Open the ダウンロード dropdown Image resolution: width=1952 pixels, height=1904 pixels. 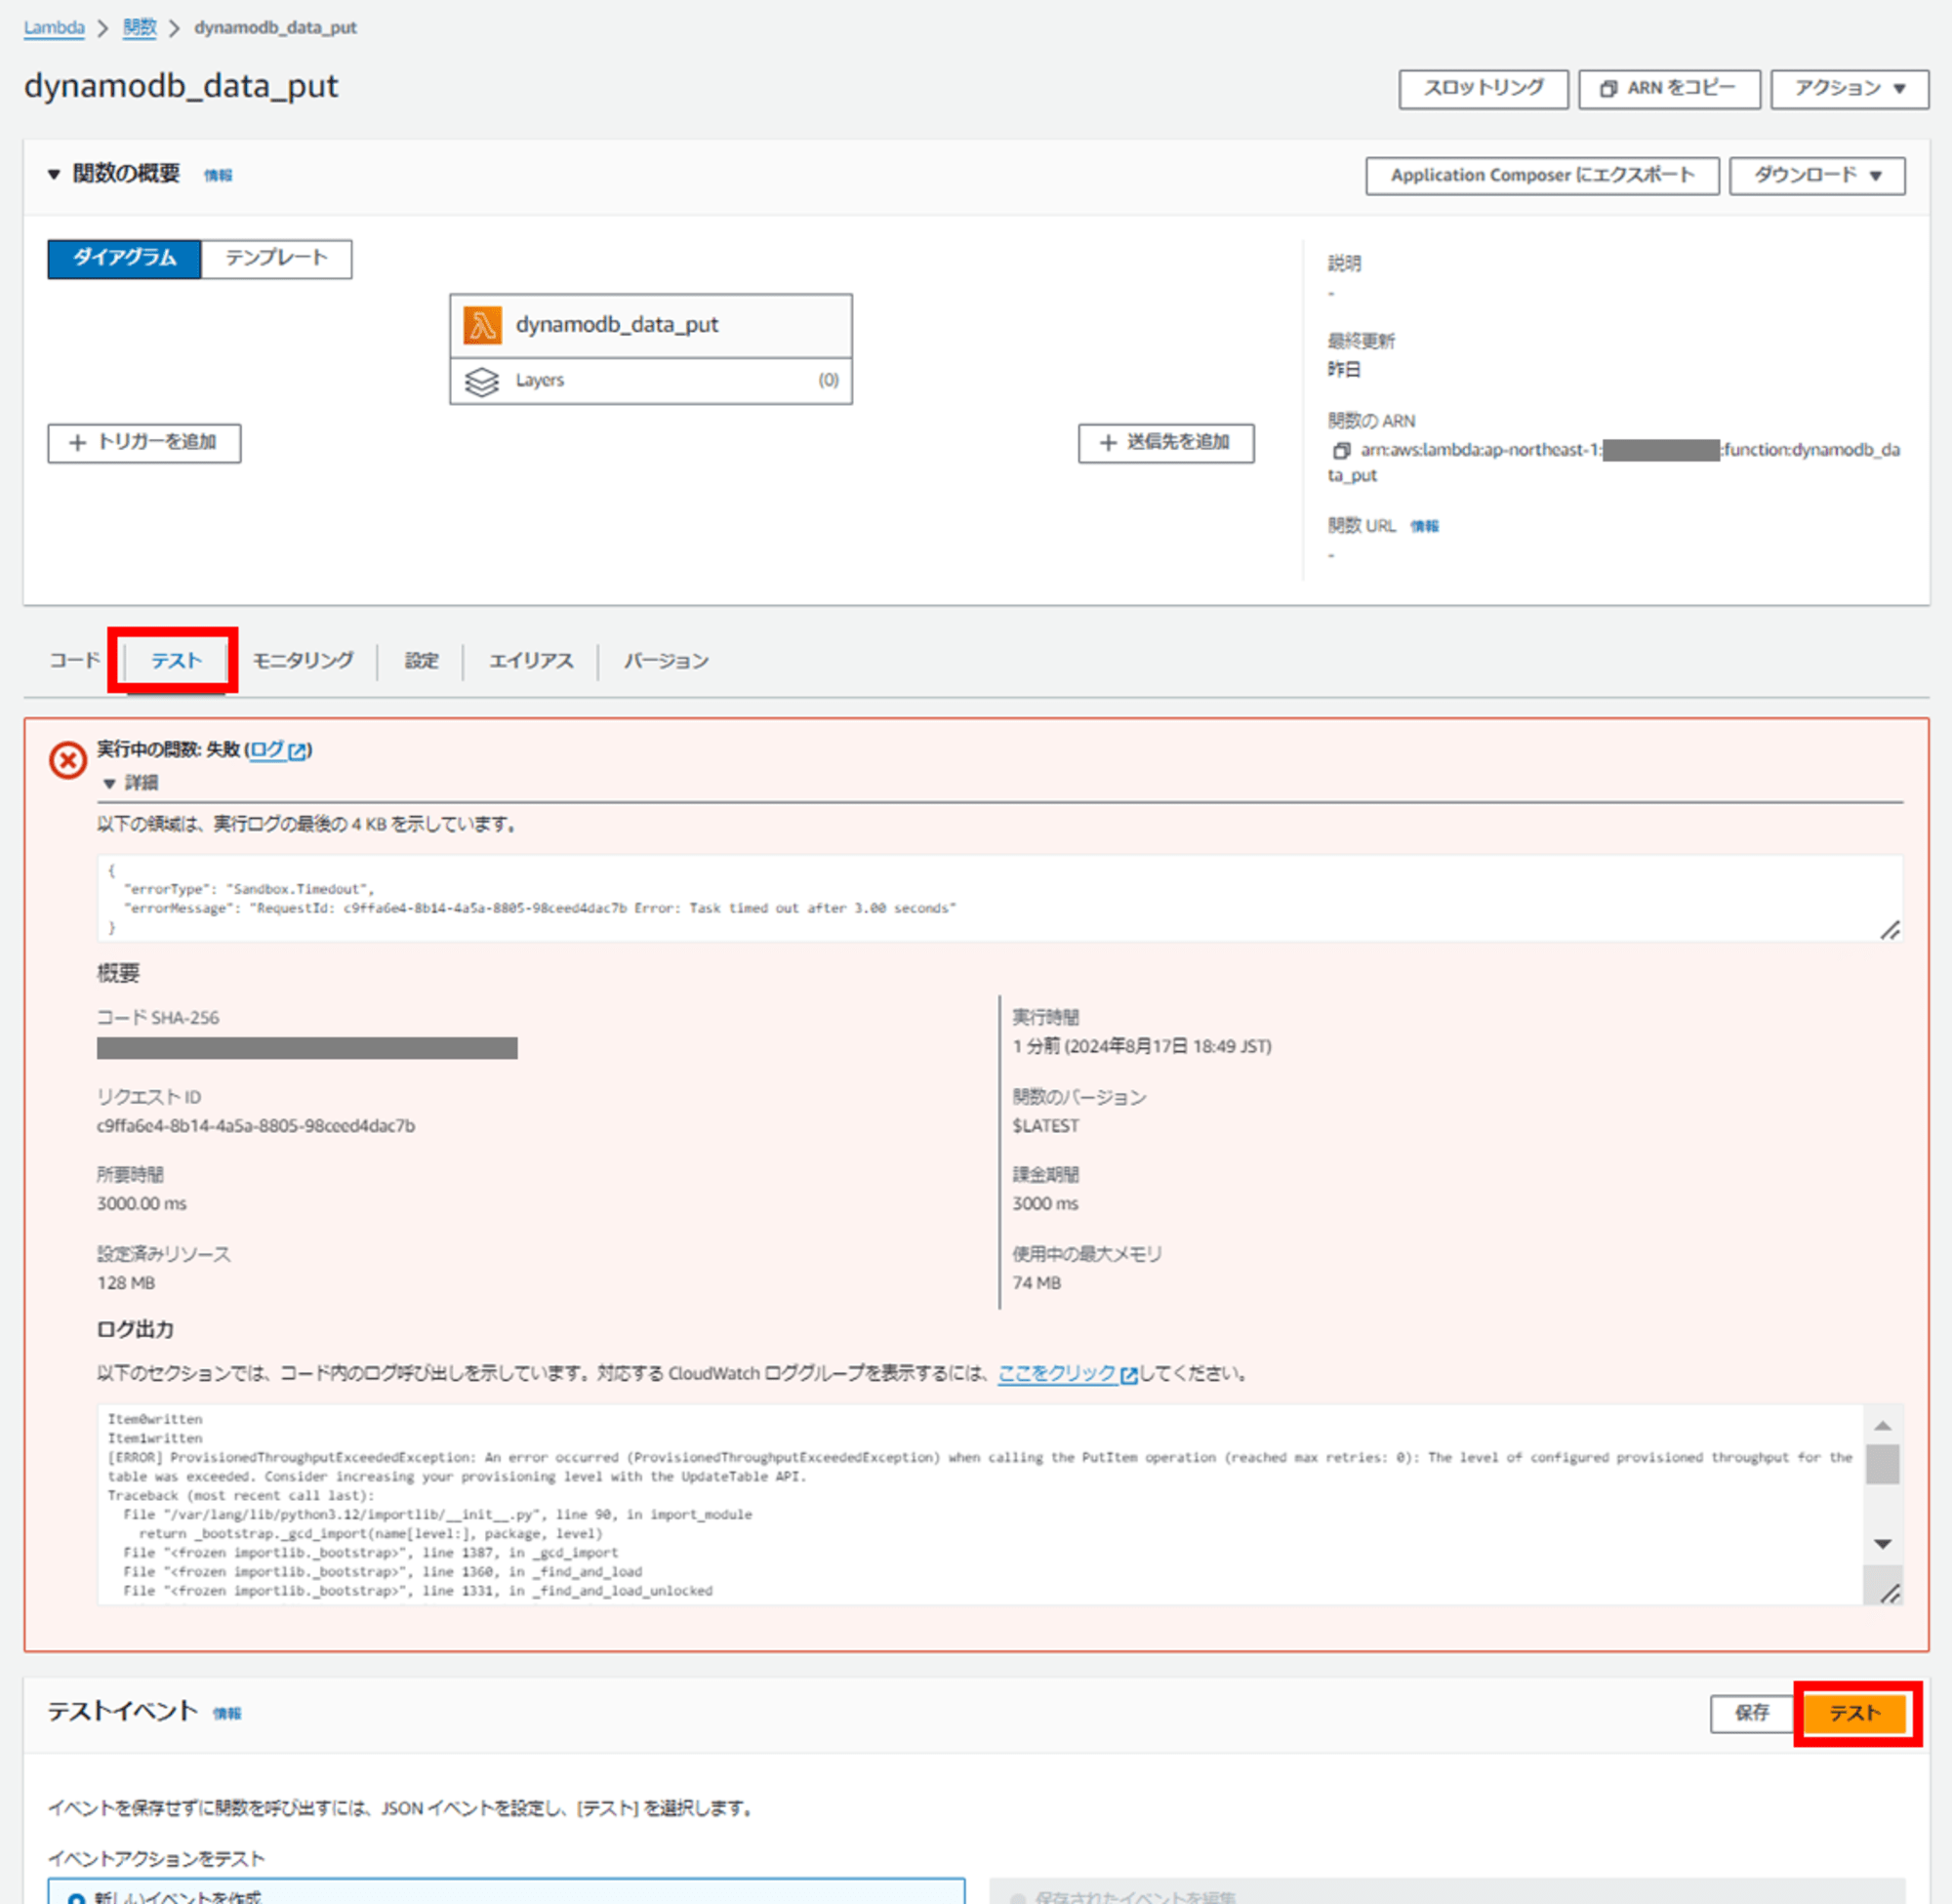(x=1816, y=175)
